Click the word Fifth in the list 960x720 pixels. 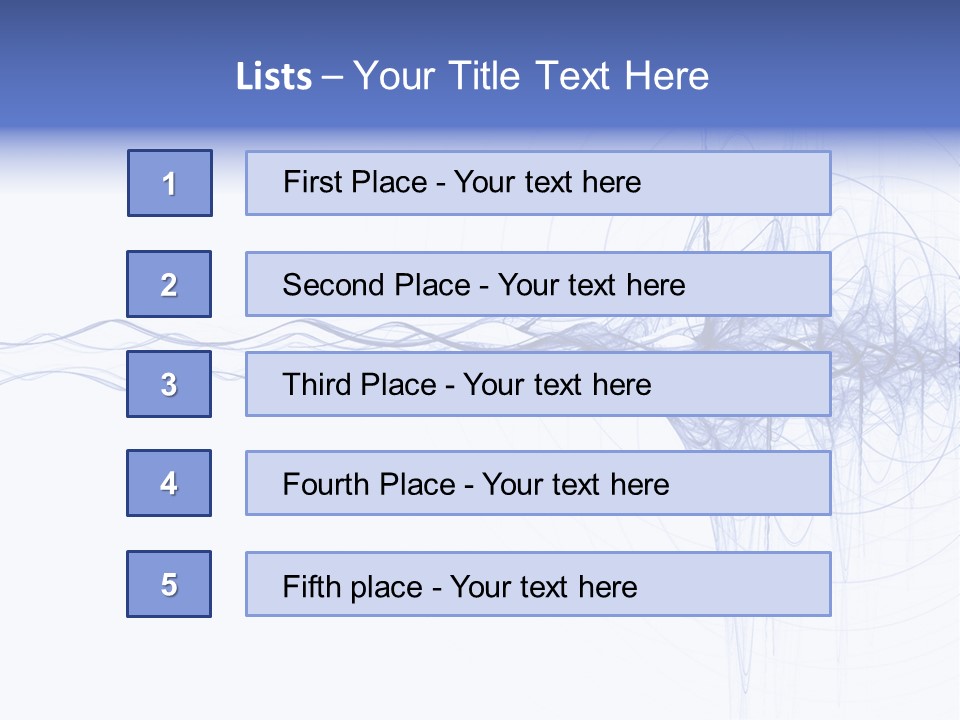(x=311, y=586)
